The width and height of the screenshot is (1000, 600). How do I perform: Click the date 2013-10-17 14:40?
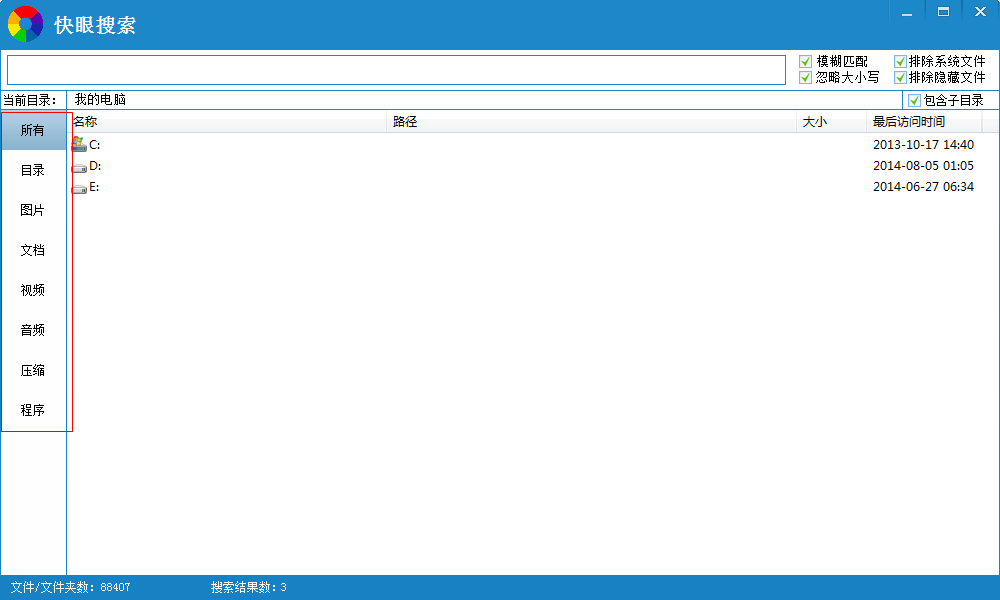(923, 145)
